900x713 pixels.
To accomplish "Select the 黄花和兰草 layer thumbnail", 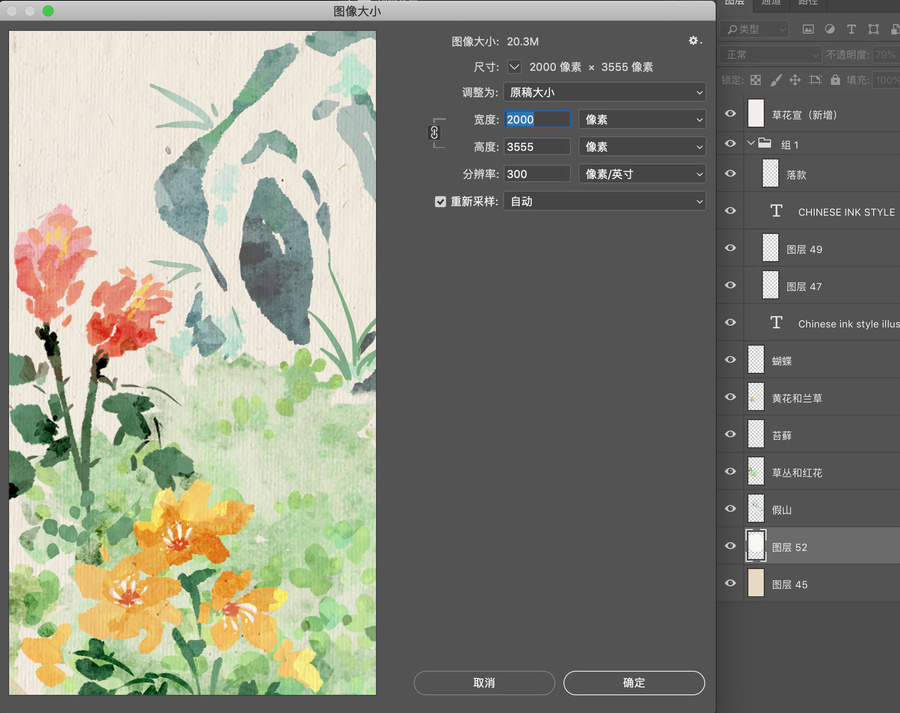I will [756, 397].
